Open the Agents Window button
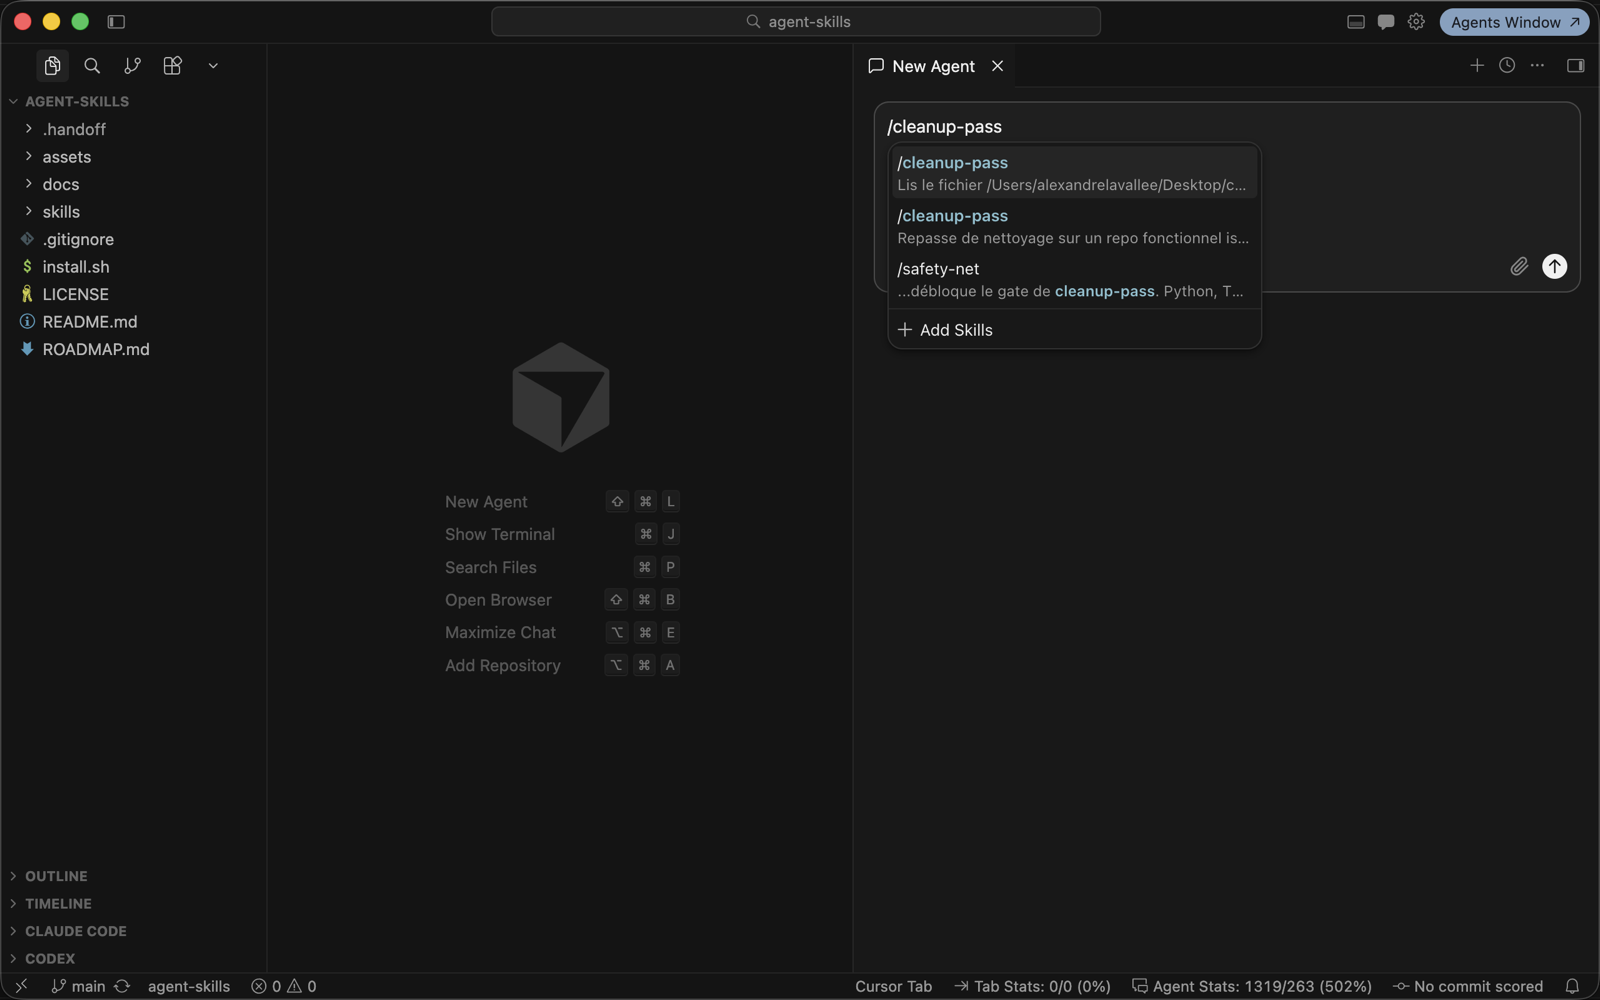Image resolution: width=1600 pixels, height=1000 pixels. (x=1514, y=22)
